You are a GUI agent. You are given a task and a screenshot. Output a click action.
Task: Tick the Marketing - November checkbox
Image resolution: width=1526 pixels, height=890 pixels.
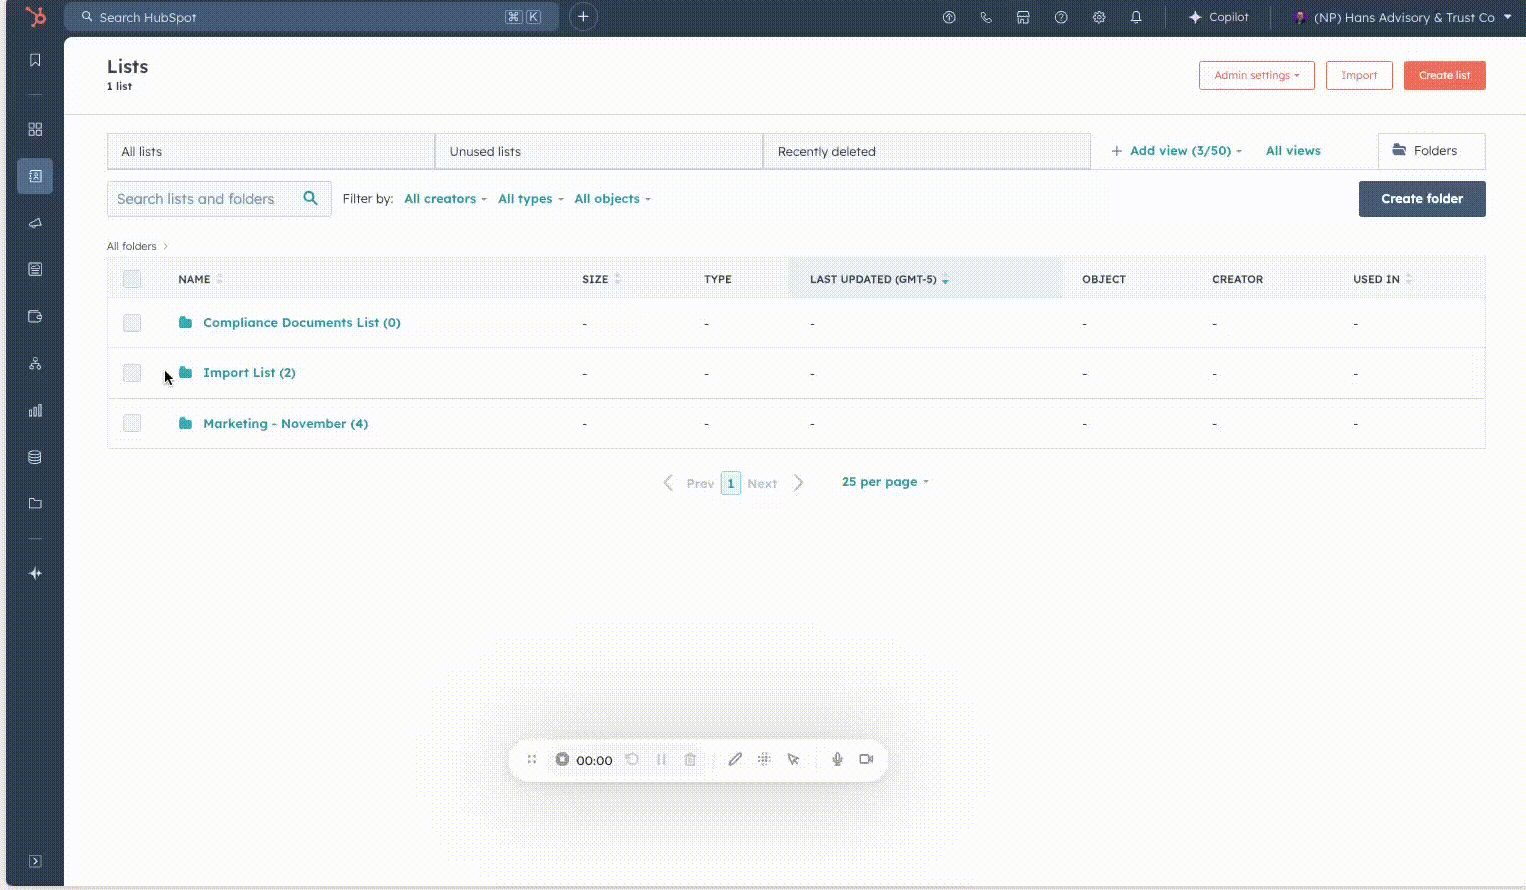click(132, 424)
